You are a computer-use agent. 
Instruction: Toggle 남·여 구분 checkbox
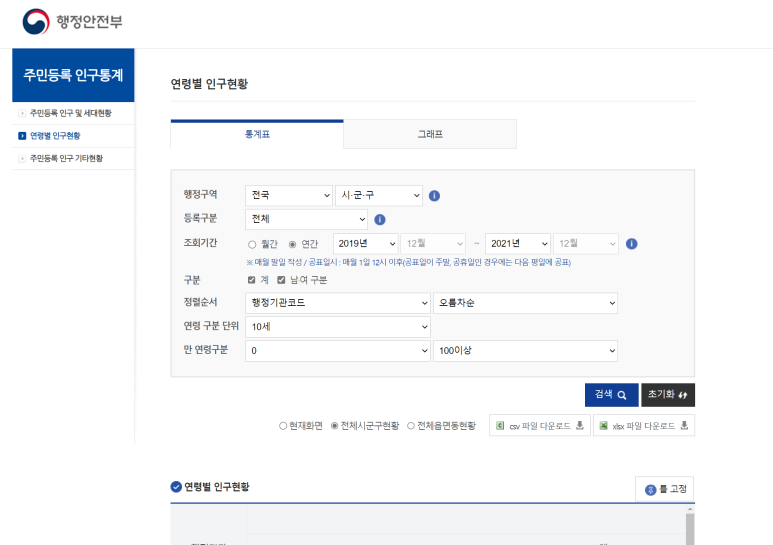click(281, 280)
